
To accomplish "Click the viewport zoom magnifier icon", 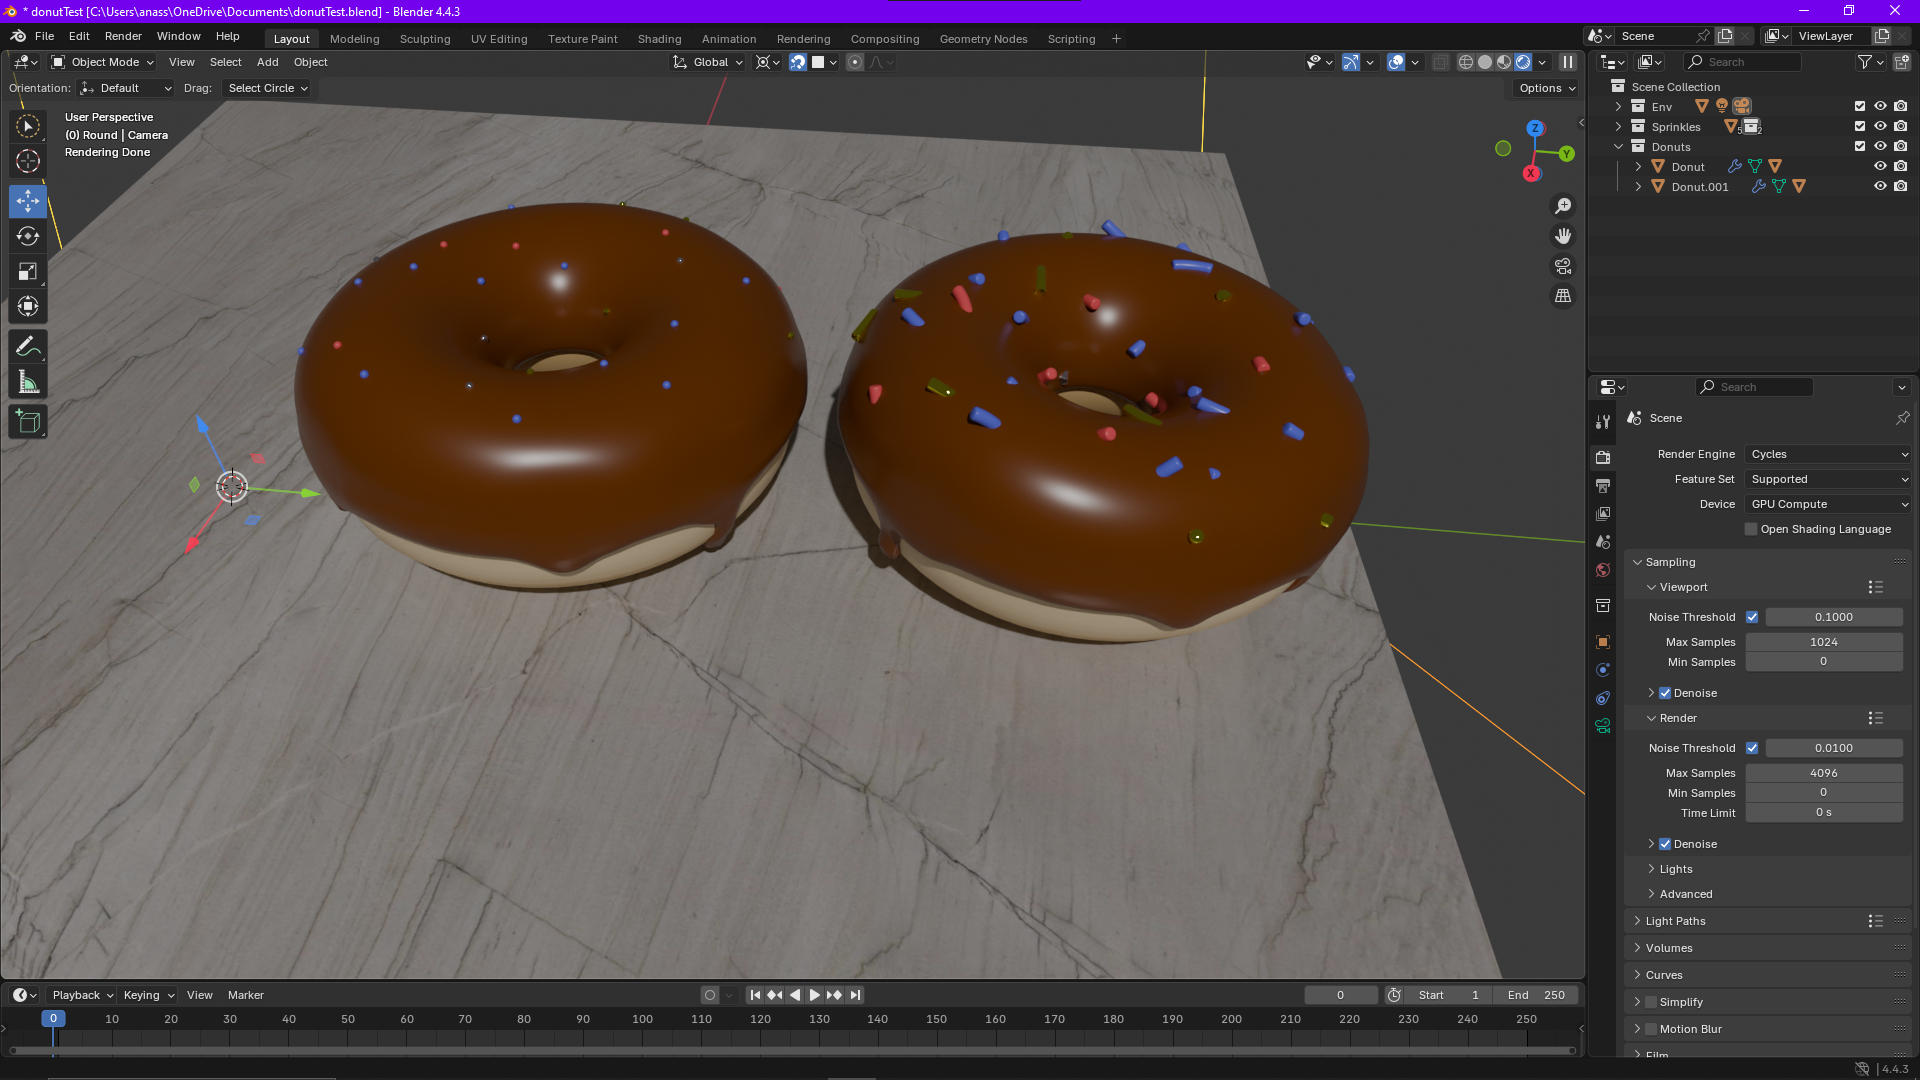I will click(1563, 206).
